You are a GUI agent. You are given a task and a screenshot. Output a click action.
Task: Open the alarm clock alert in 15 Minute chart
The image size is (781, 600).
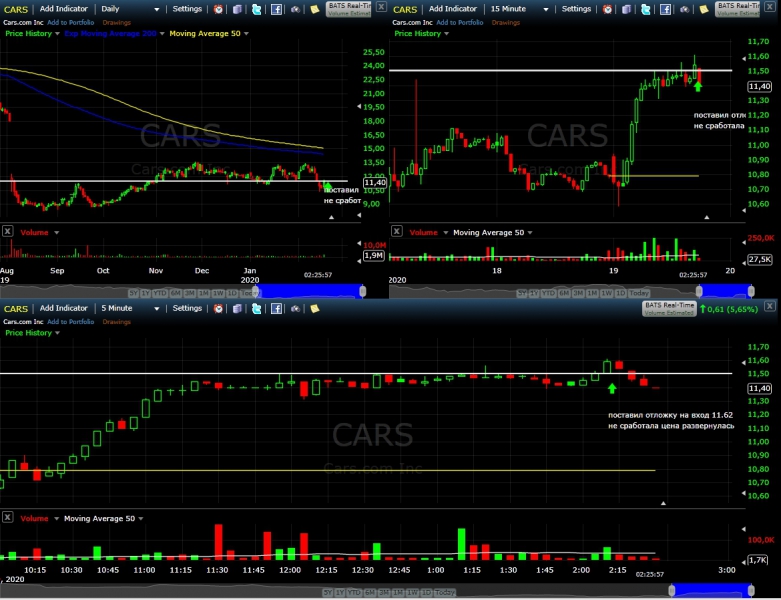point(607,9)
